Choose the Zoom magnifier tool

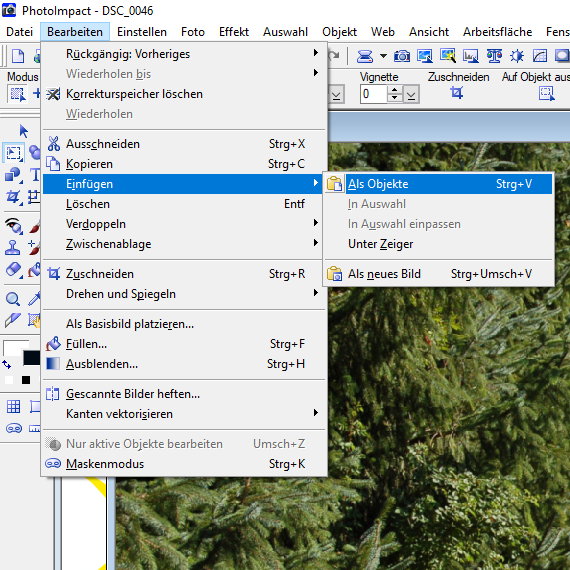click(13, 299)
